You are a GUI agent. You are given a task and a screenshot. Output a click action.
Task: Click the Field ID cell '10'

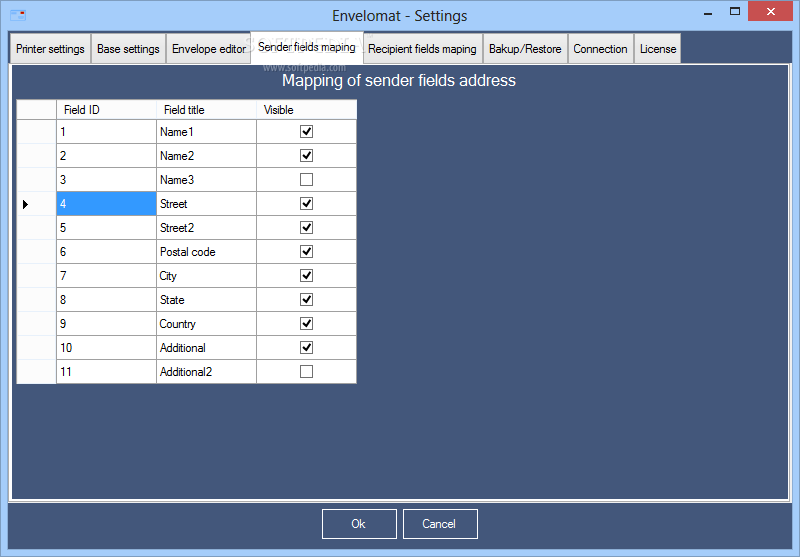point(106,347)
